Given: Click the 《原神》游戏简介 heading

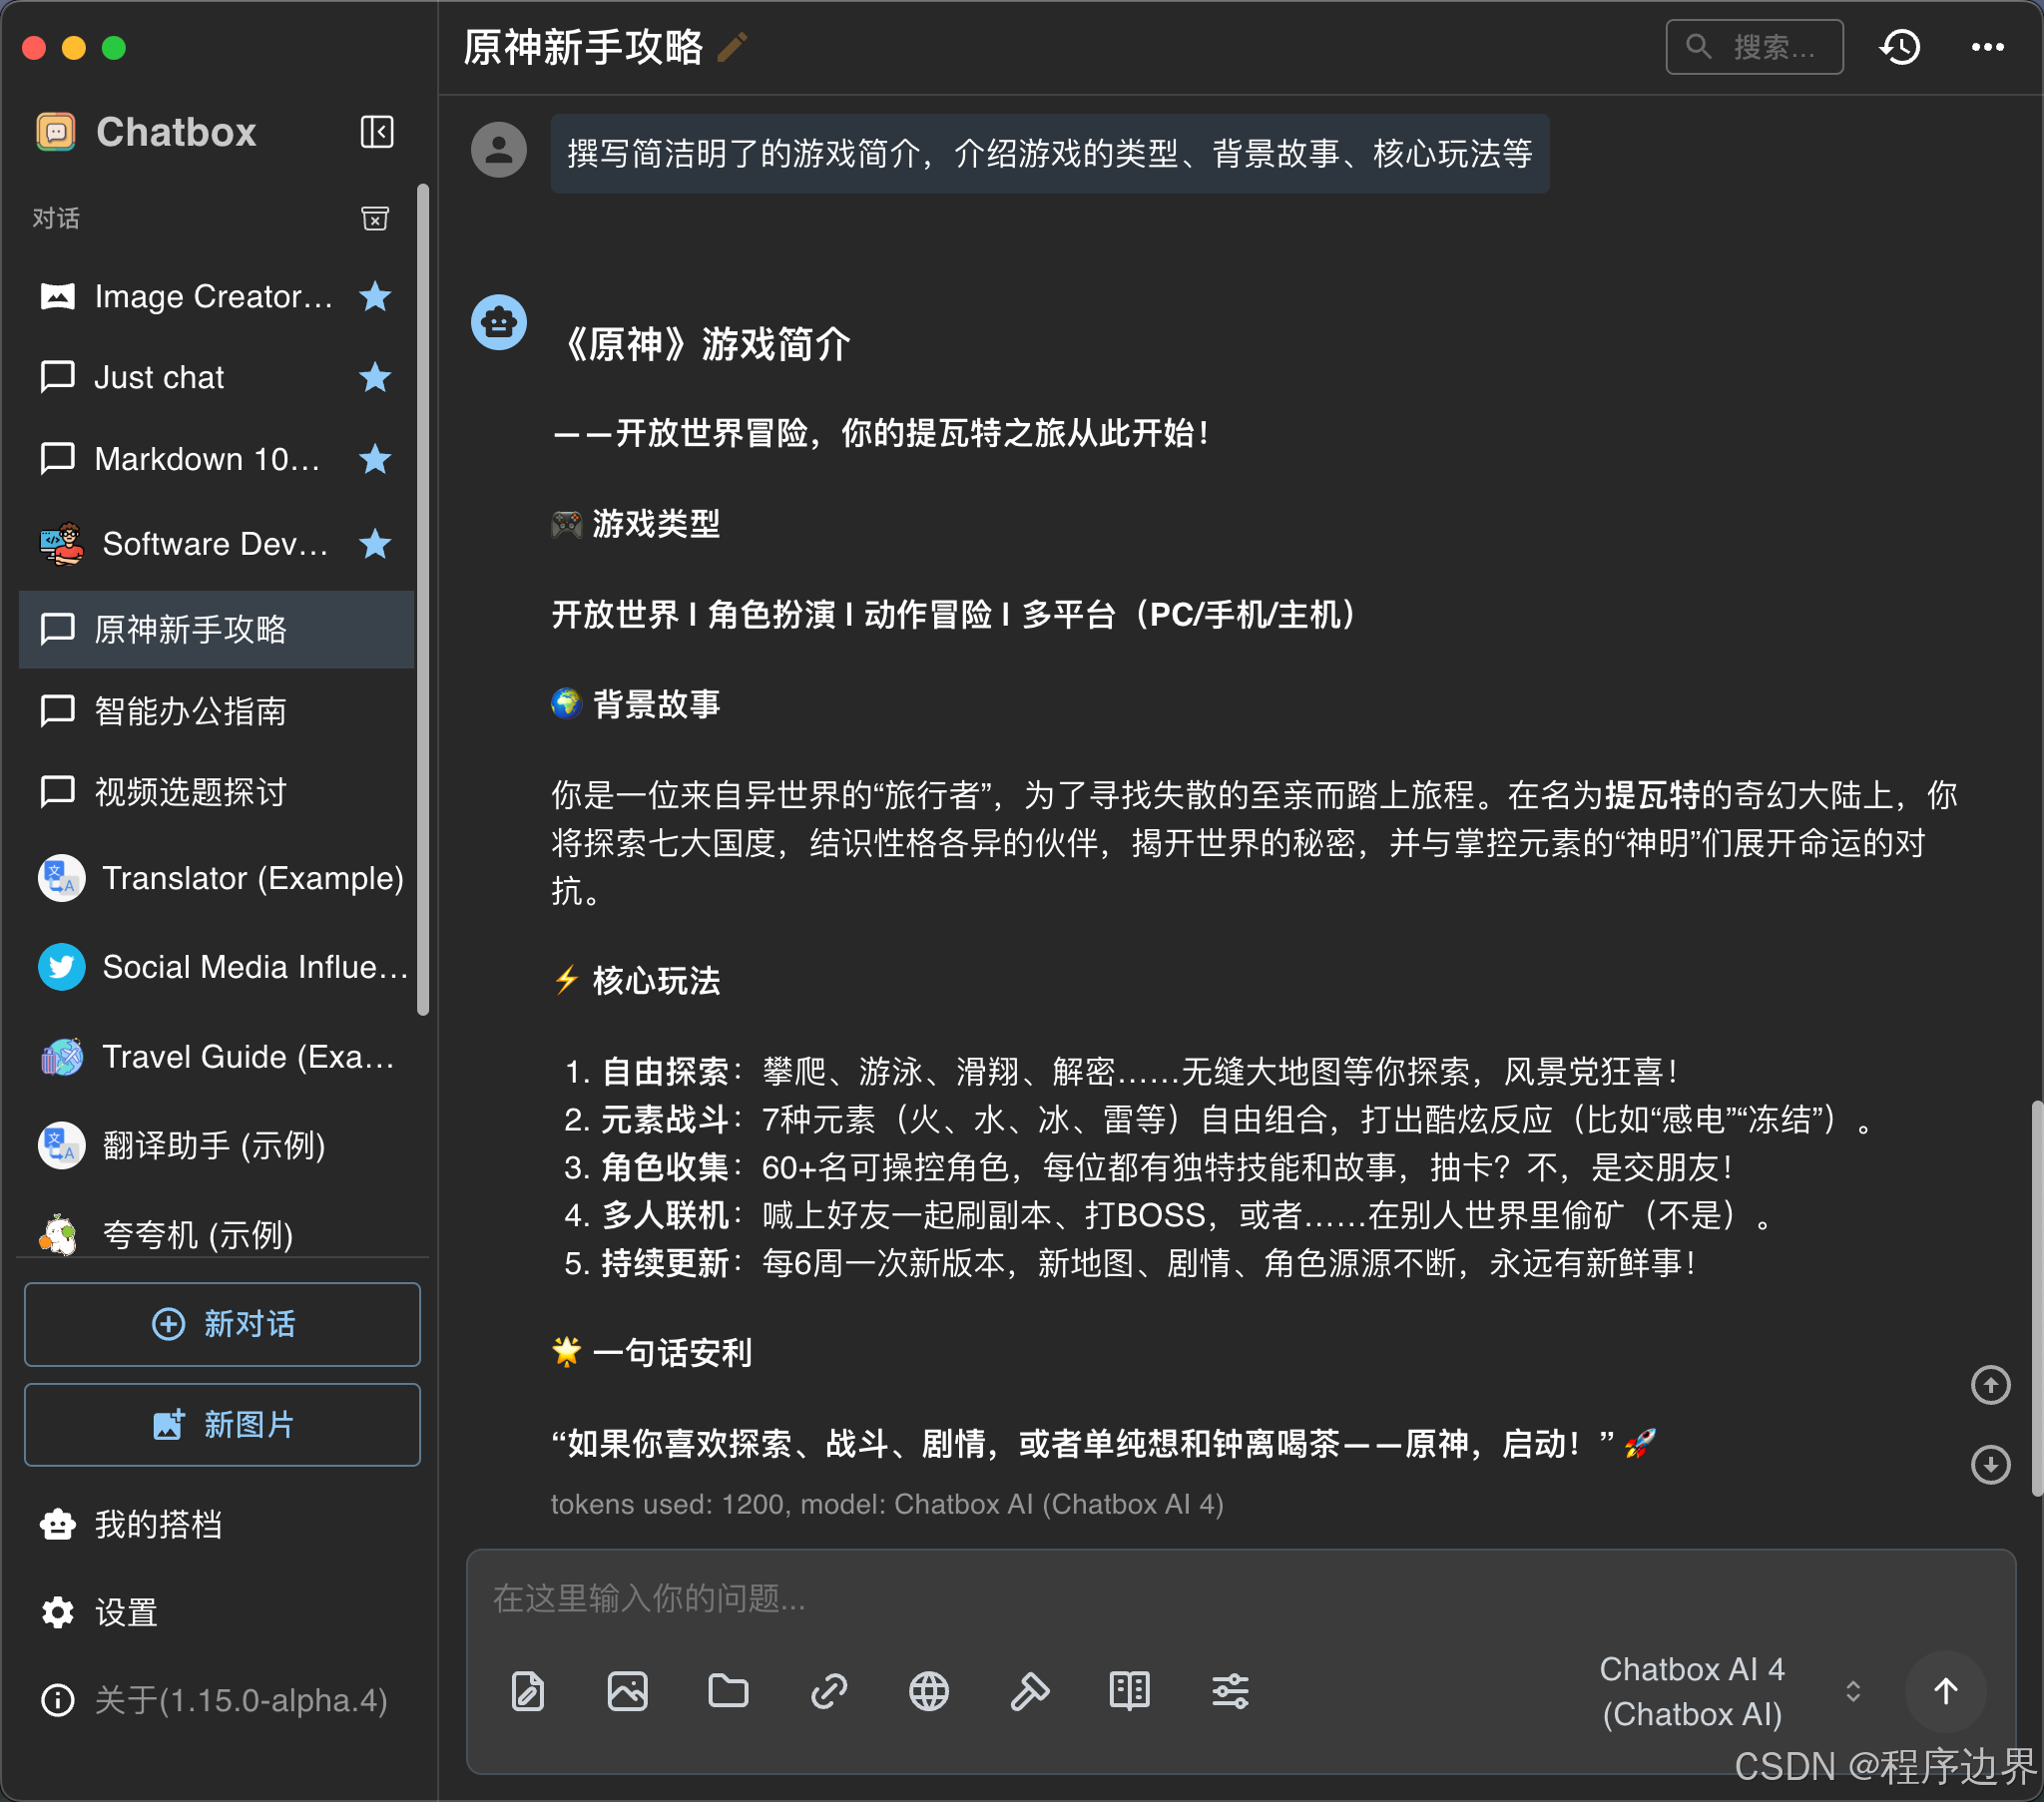Looking at the screenshot, I should click(704, 345).
